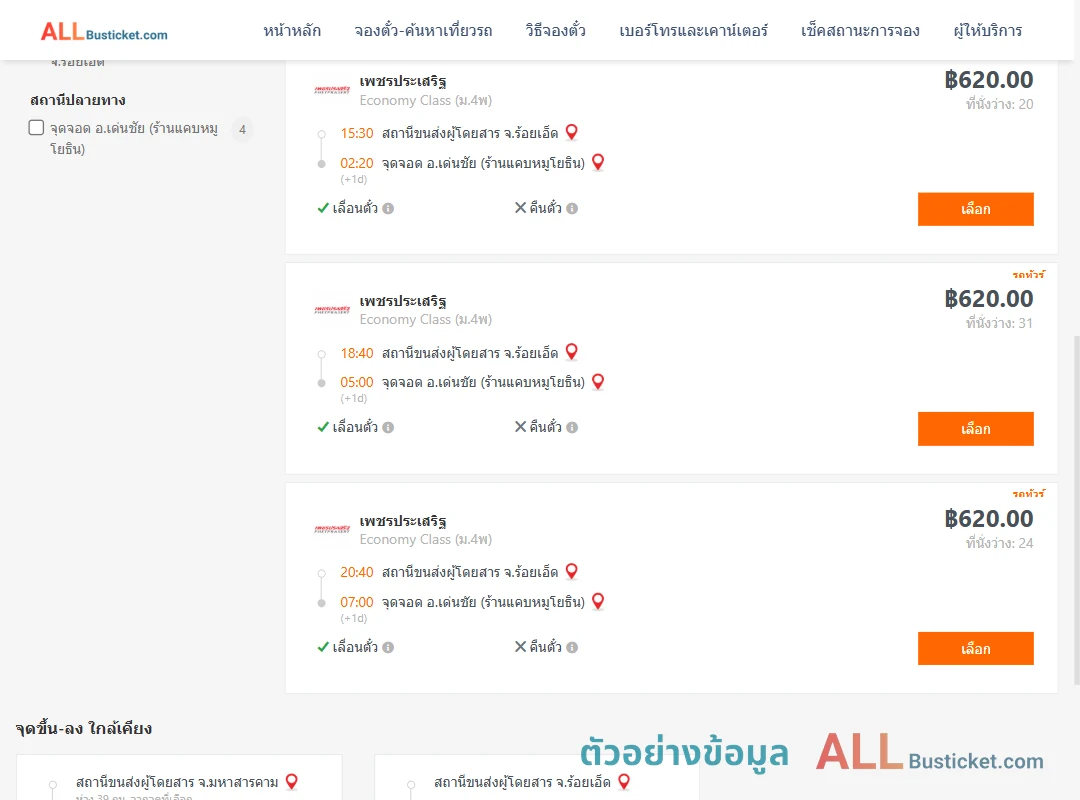1080x800 pixels.
Task: Open map pin for 18:40 Roi Et departure station
Action: pos(571,352)
